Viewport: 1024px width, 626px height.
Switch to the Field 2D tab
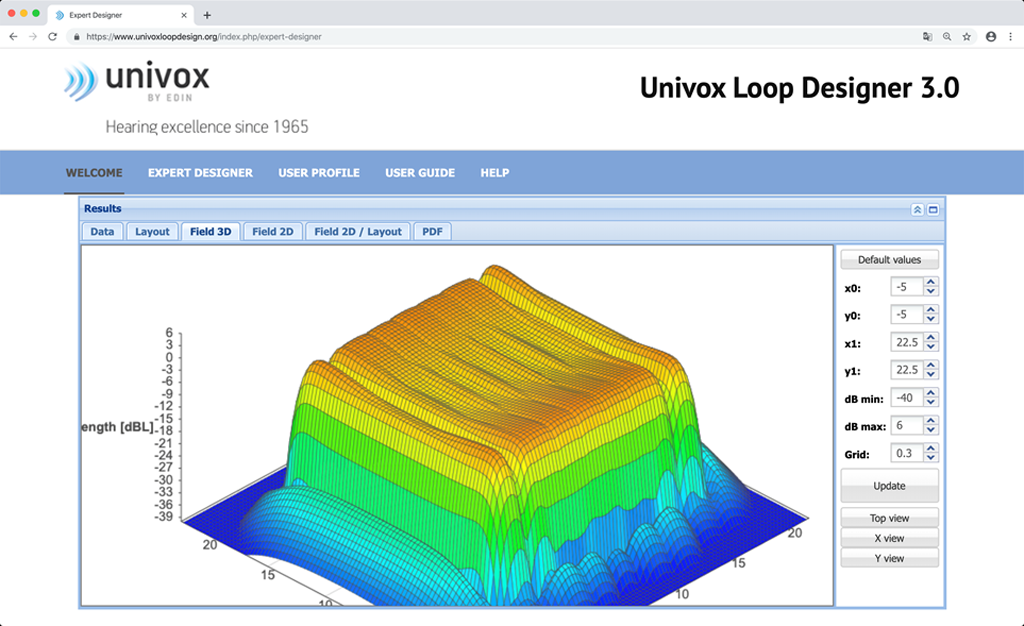coord(272,232)
